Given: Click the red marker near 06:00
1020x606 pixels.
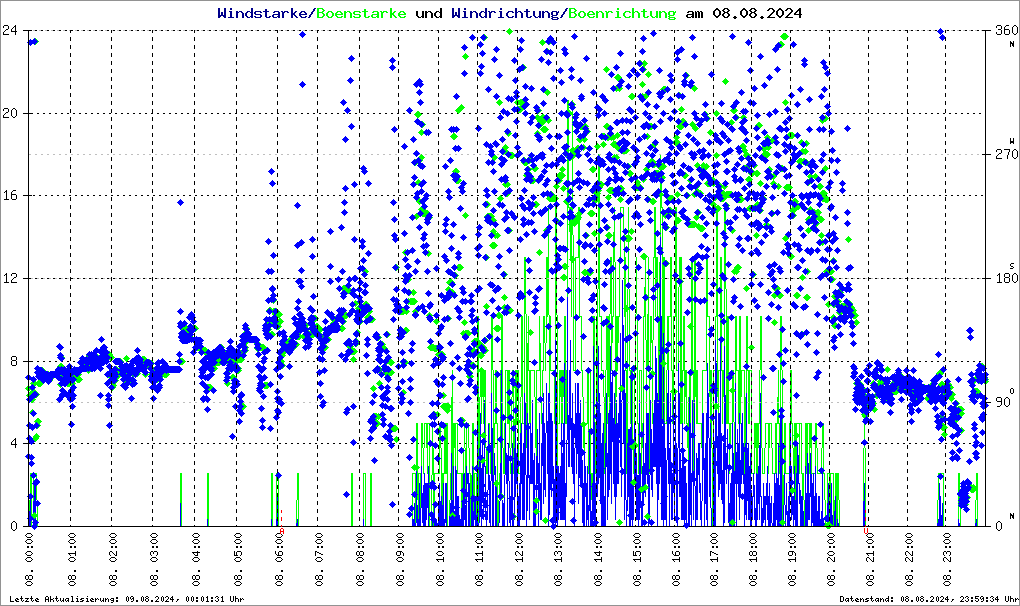Looking at the screenshot, I should [x=282, y=531].
